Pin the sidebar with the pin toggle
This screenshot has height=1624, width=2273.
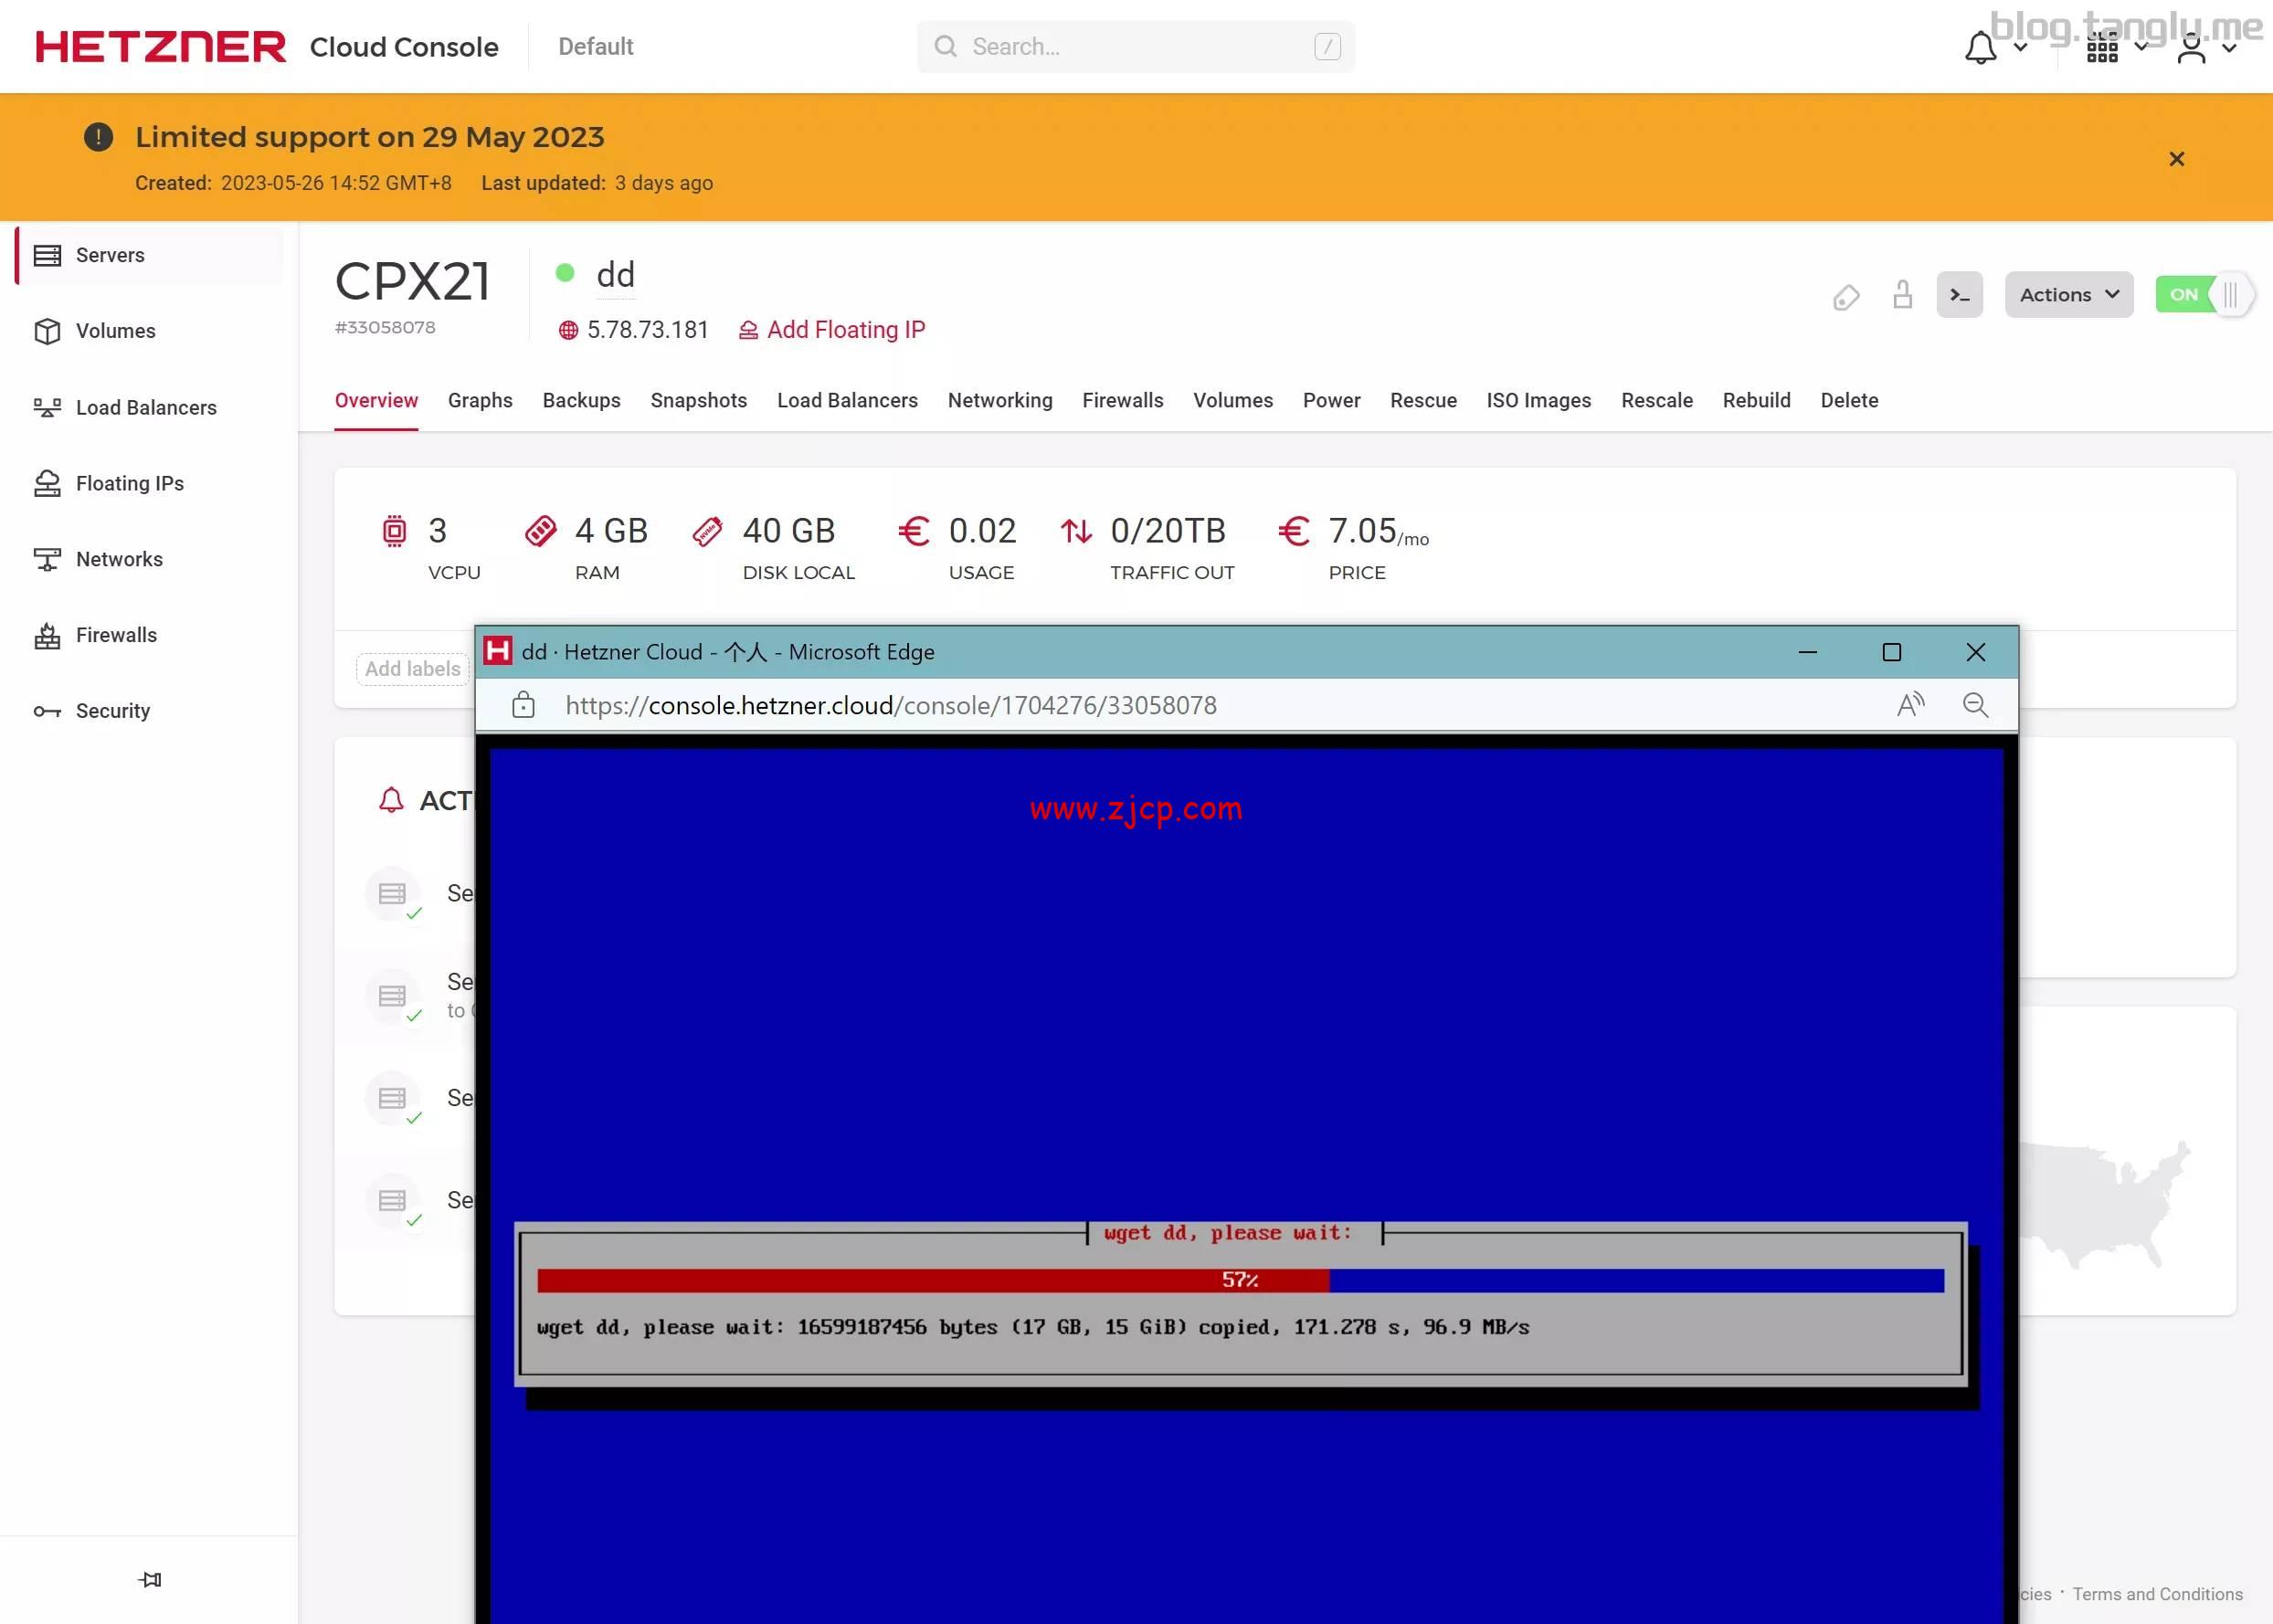[150, 1579]
